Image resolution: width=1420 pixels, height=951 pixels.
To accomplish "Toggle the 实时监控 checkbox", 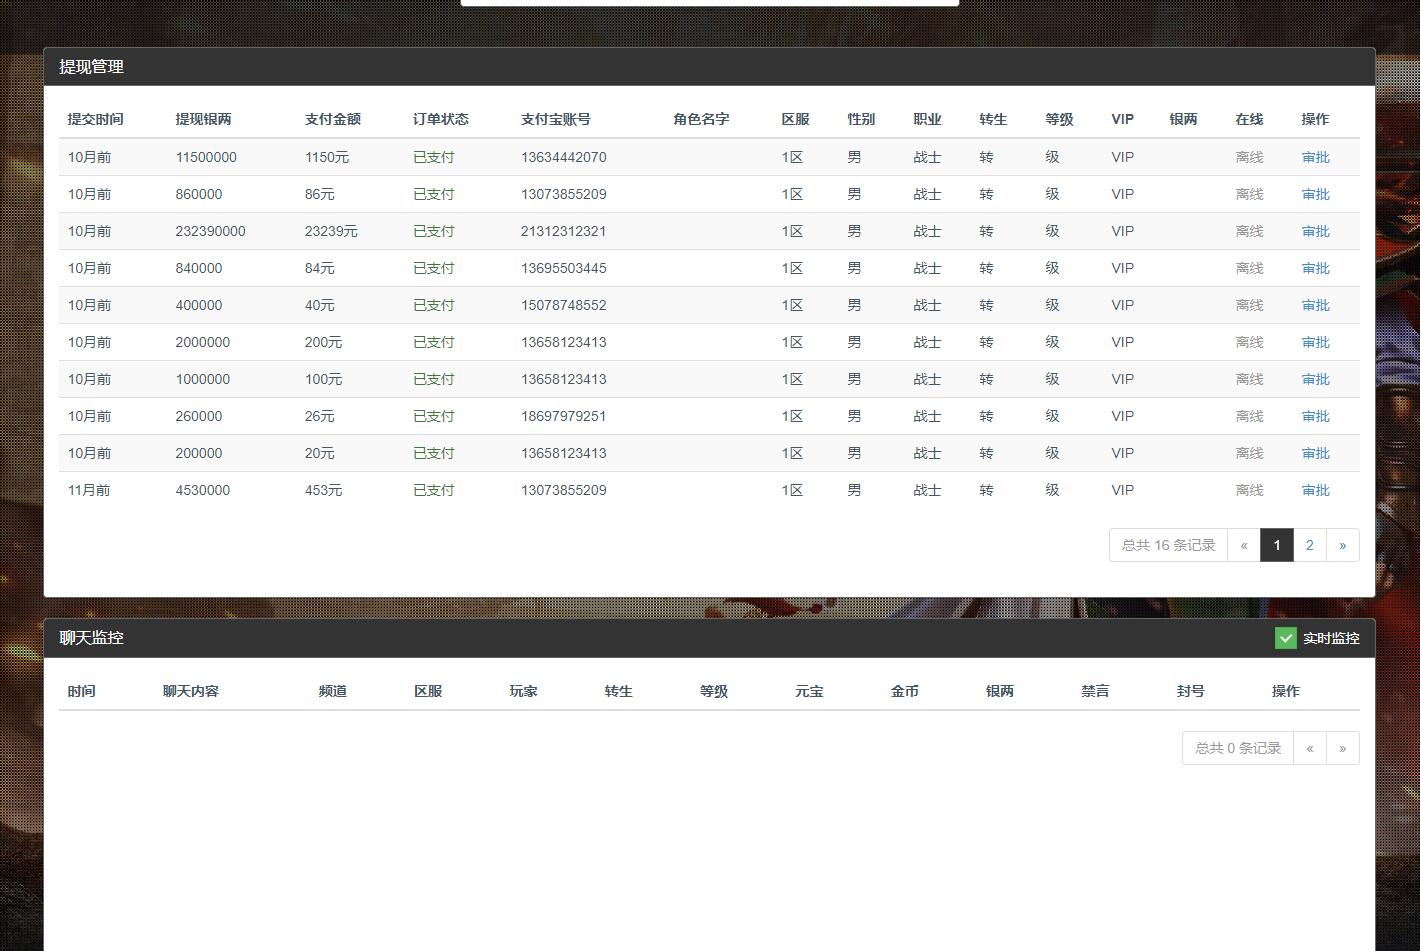I will coord(1286,638).
